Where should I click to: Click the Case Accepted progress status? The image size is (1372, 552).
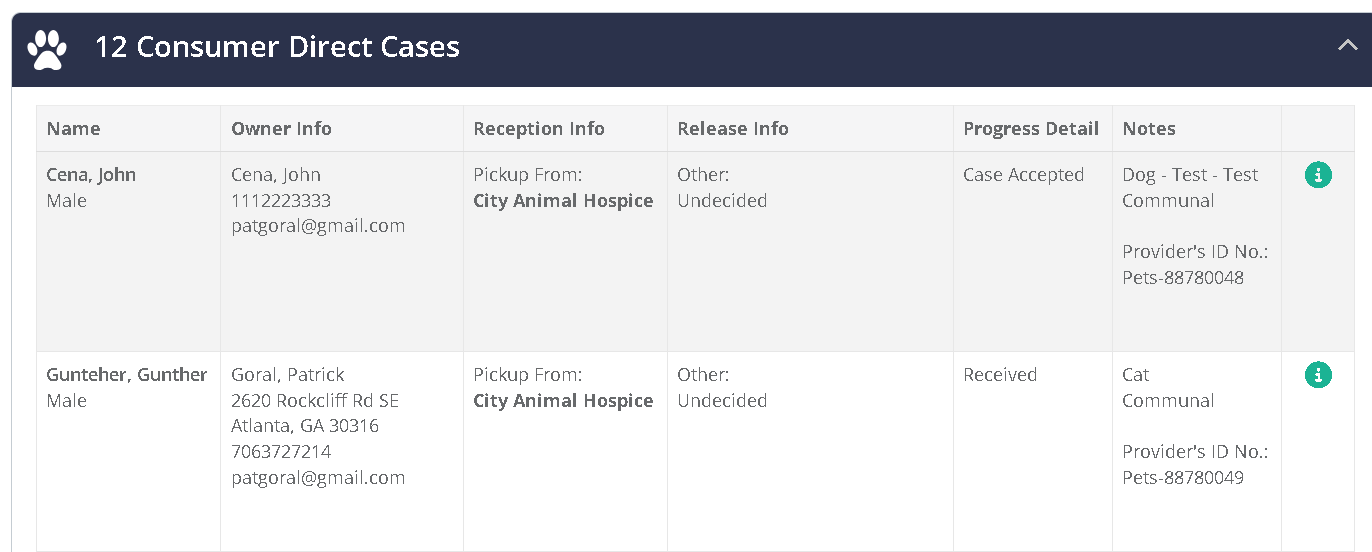click(1023, 175)
